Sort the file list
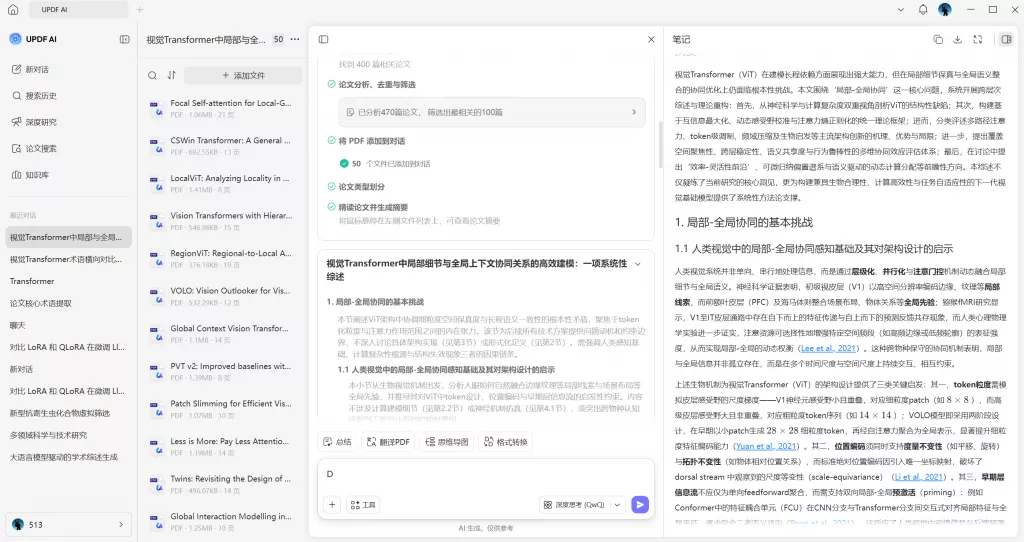Image resolution: width=1024 pixels, height=542 pixels. (171, 75)
